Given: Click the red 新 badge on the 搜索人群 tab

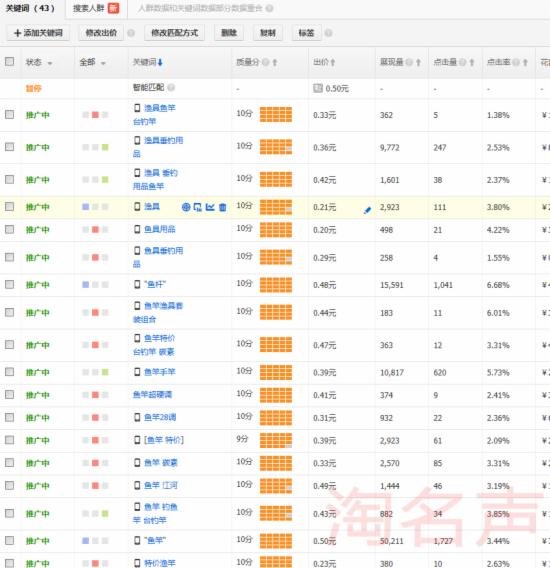Looking at the screenshot, I should click(x=114, y=8).
